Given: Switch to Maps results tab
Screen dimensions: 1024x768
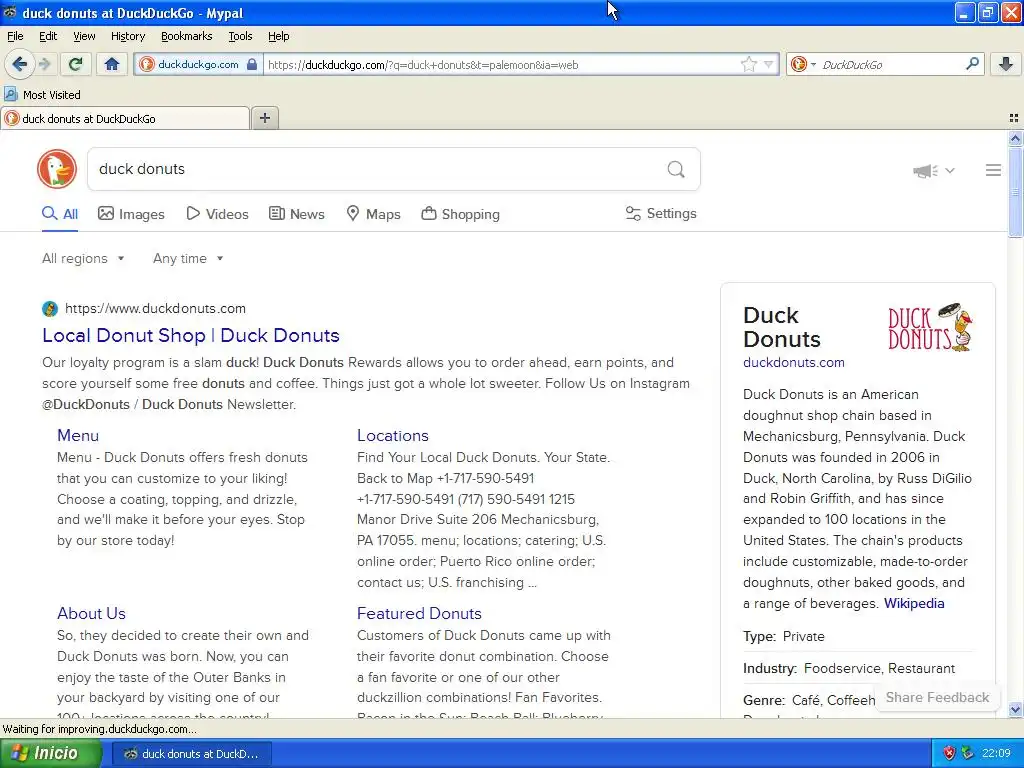Looking at the screenshot, I should 374,214.
